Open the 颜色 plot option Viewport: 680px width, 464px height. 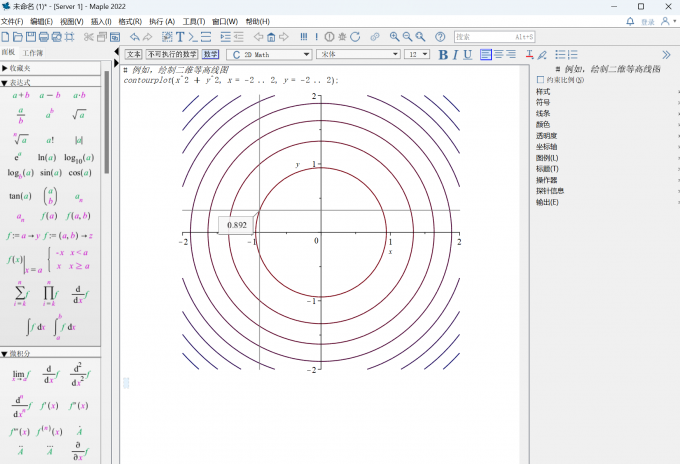(543, 124)
